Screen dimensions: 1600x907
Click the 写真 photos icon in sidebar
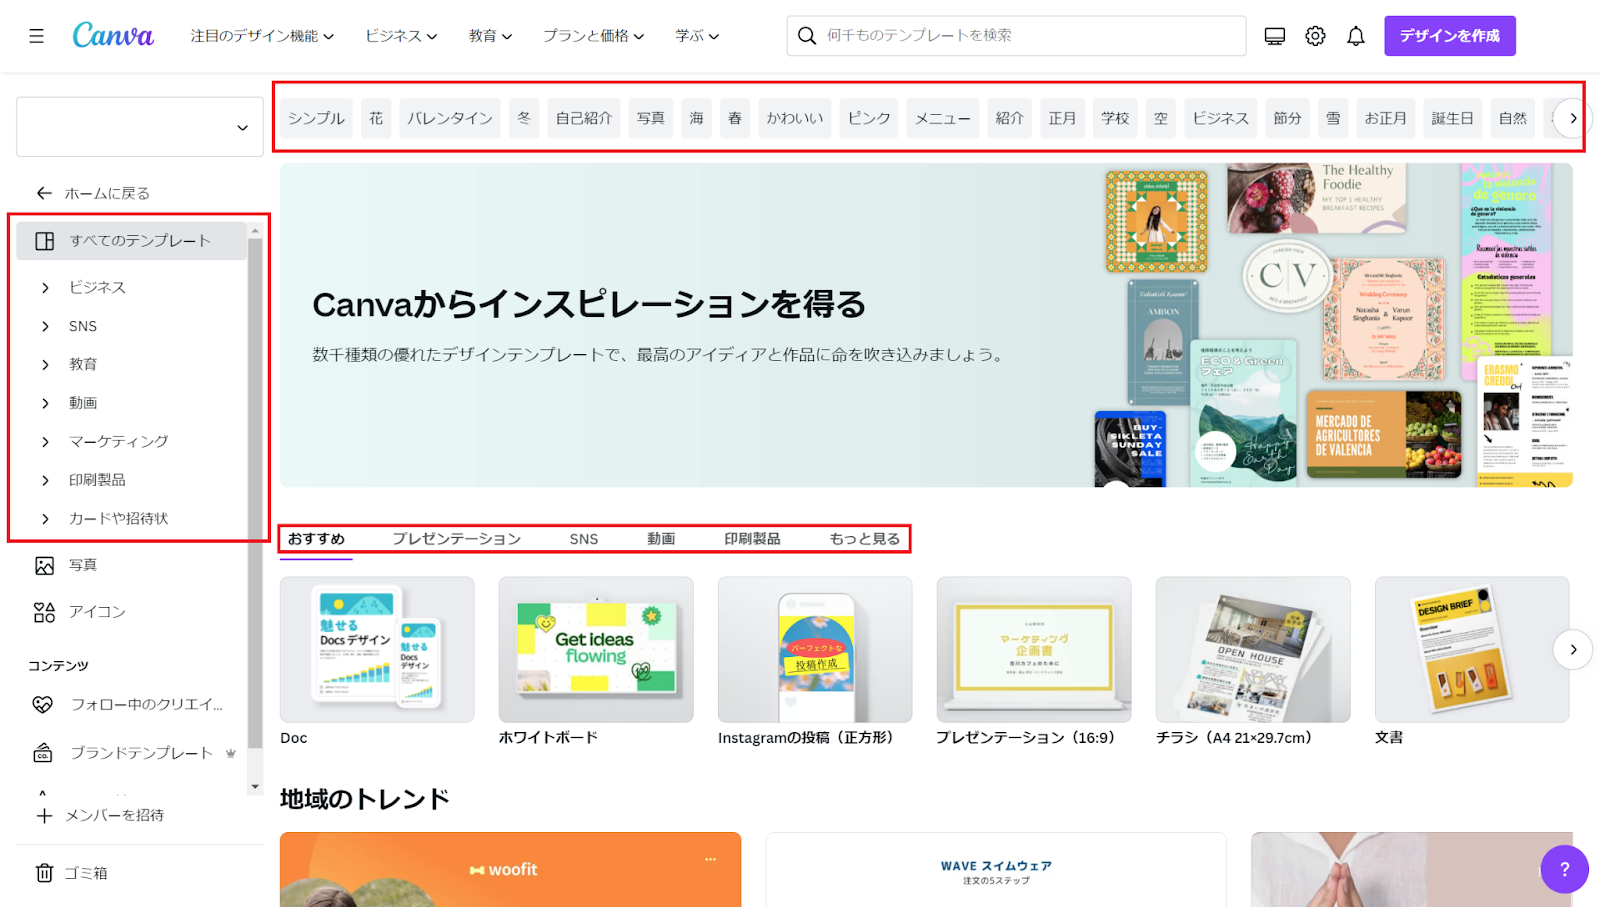[45, 565]
